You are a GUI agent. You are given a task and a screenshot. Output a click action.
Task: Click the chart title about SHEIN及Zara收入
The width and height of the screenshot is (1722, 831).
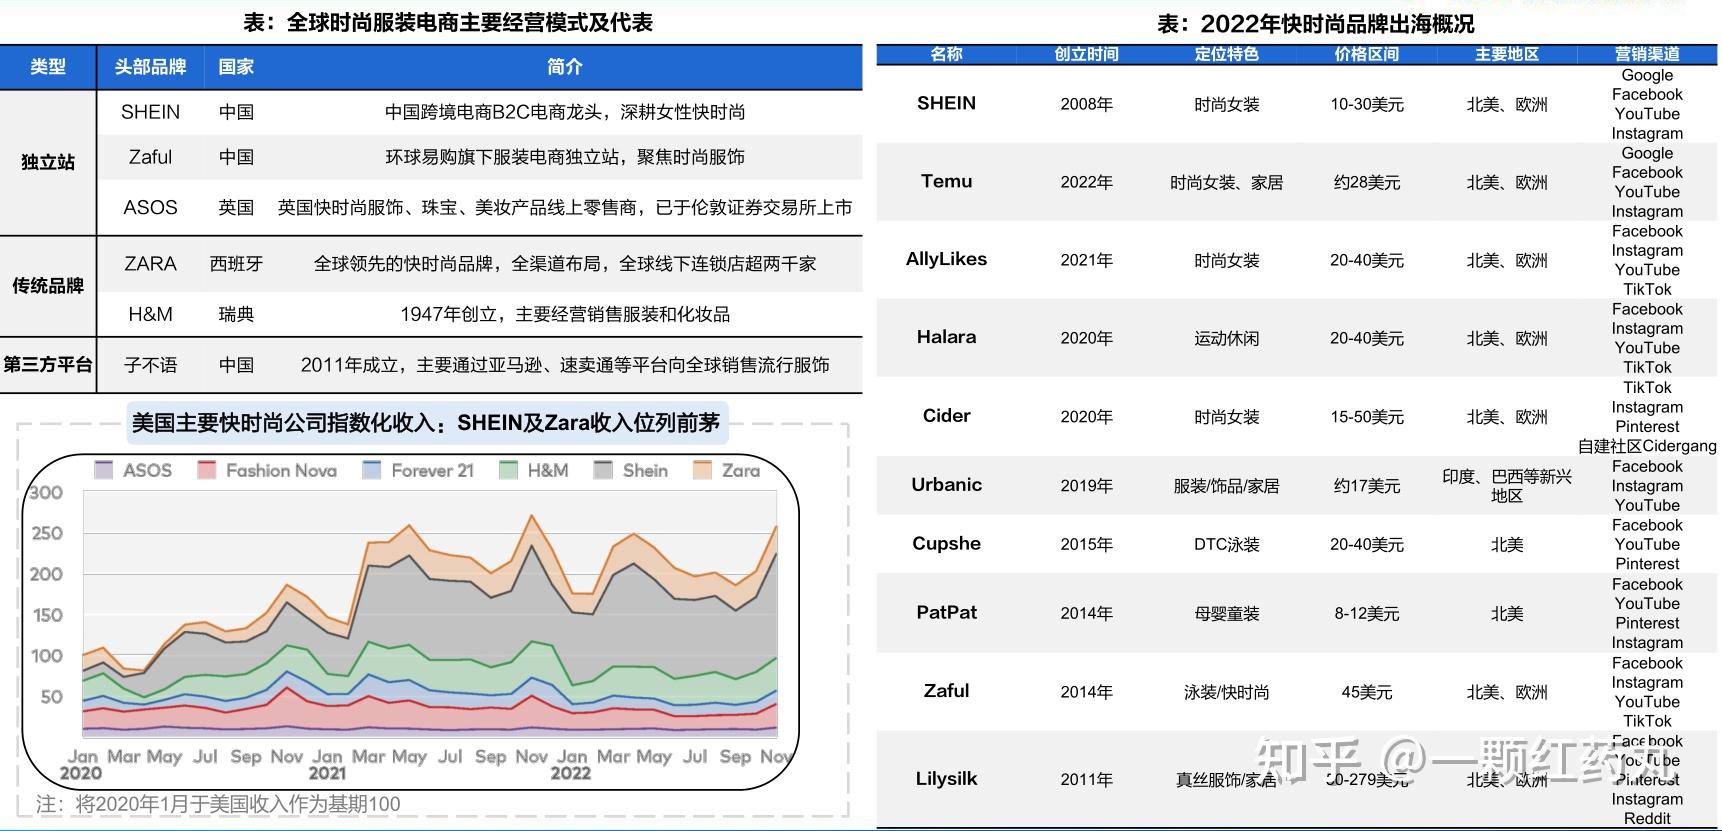pyautogui.click(x=426, y=423)
